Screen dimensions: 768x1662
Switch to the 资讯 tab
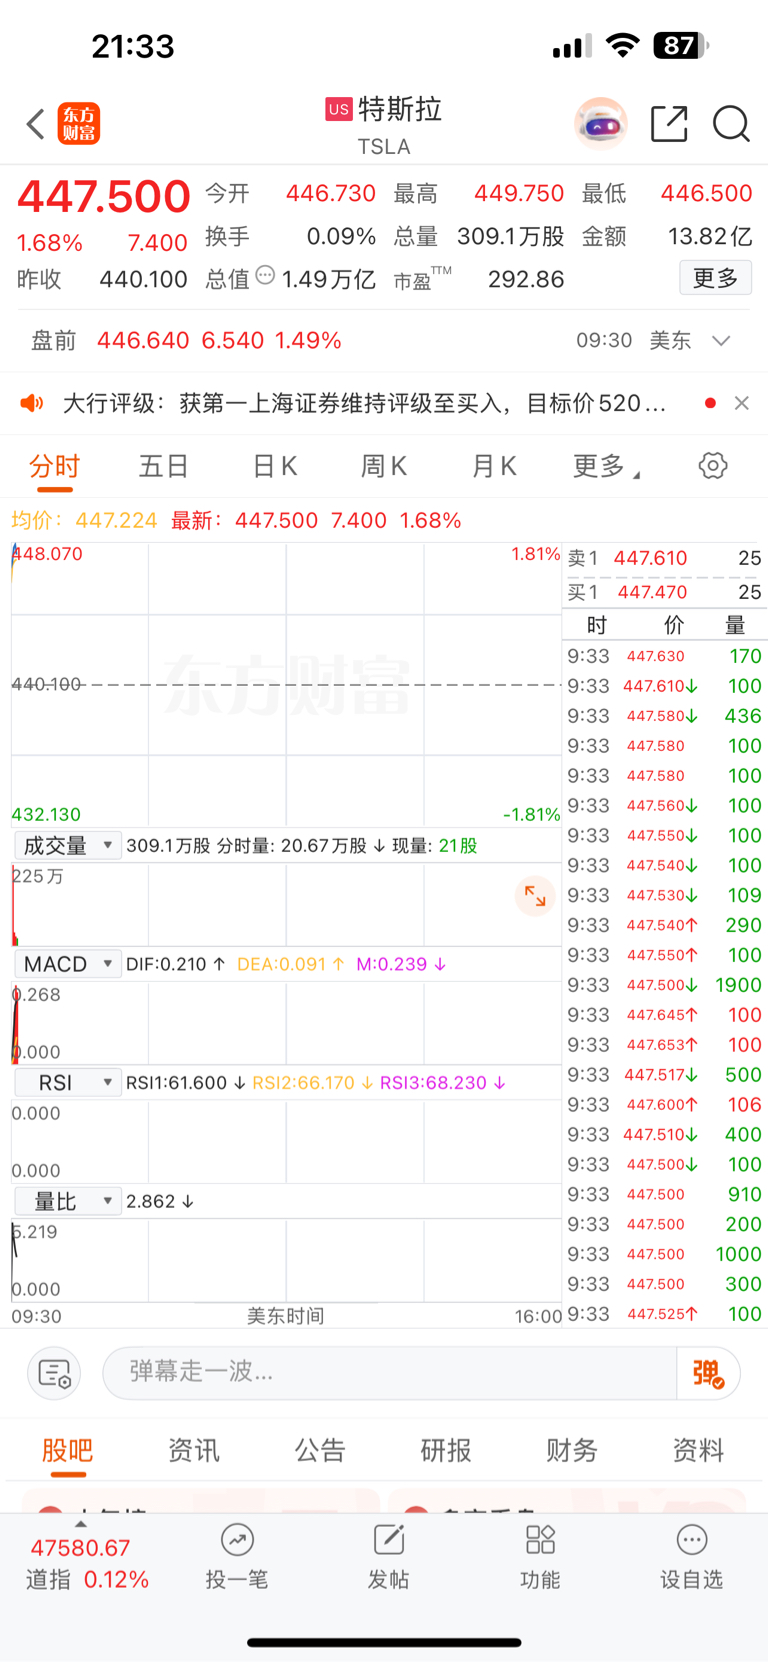[x=194, y=1451]
